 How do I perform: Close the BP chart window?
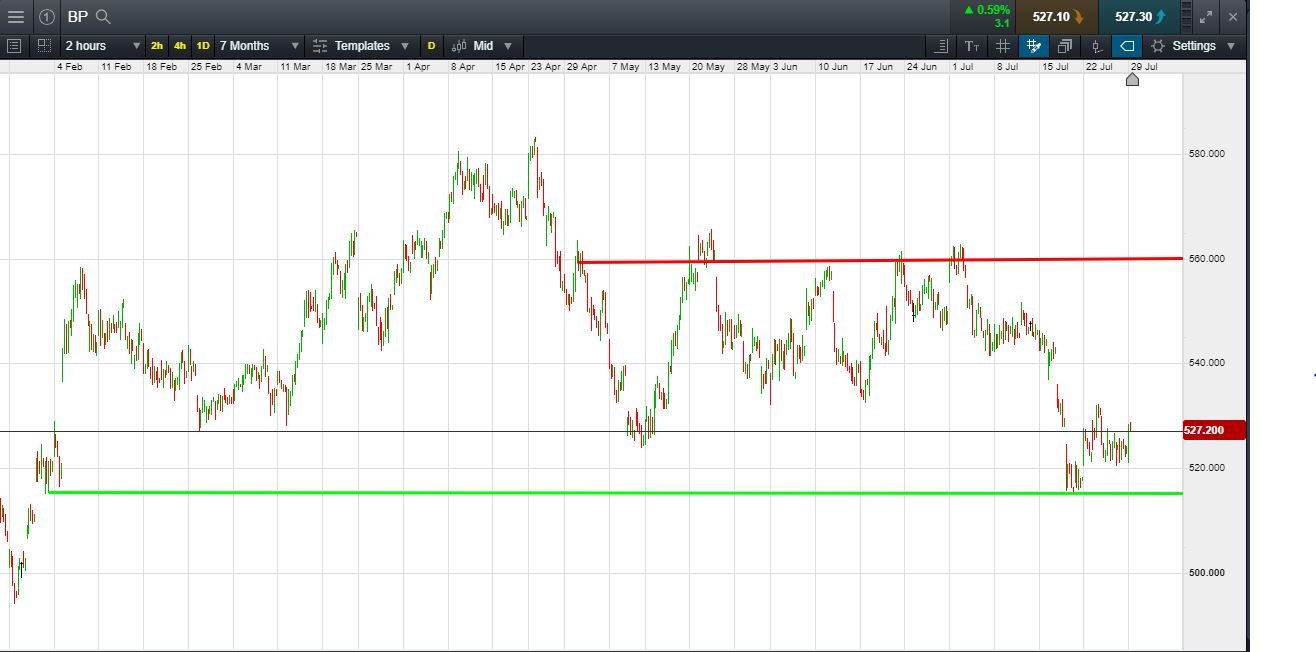[x=1233, y=17]
